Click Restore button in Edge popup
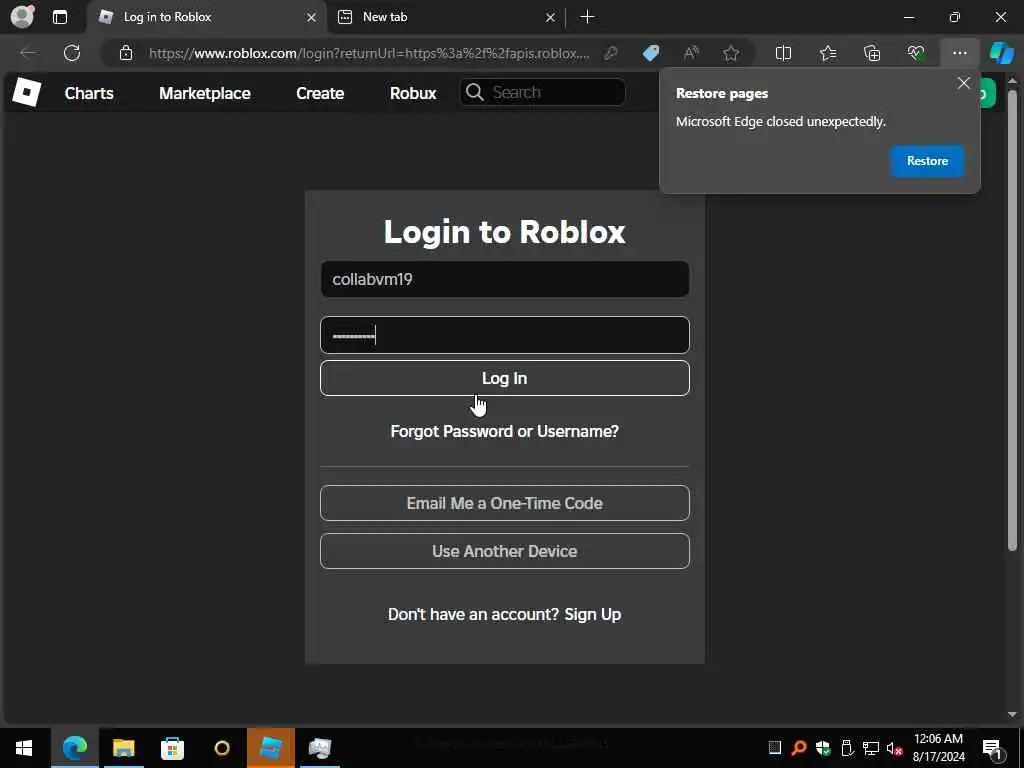The image size is (1024, 768). pos(927,161)
